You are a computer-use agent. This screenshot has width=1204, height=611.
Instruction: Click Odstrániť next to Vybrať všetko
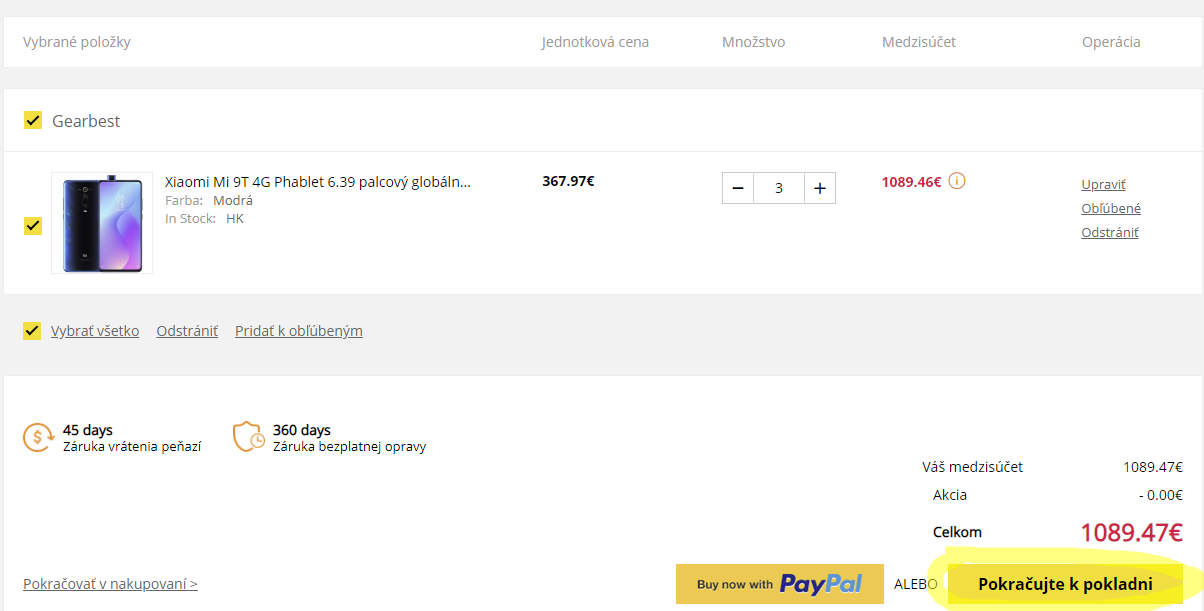click(187, 331)
